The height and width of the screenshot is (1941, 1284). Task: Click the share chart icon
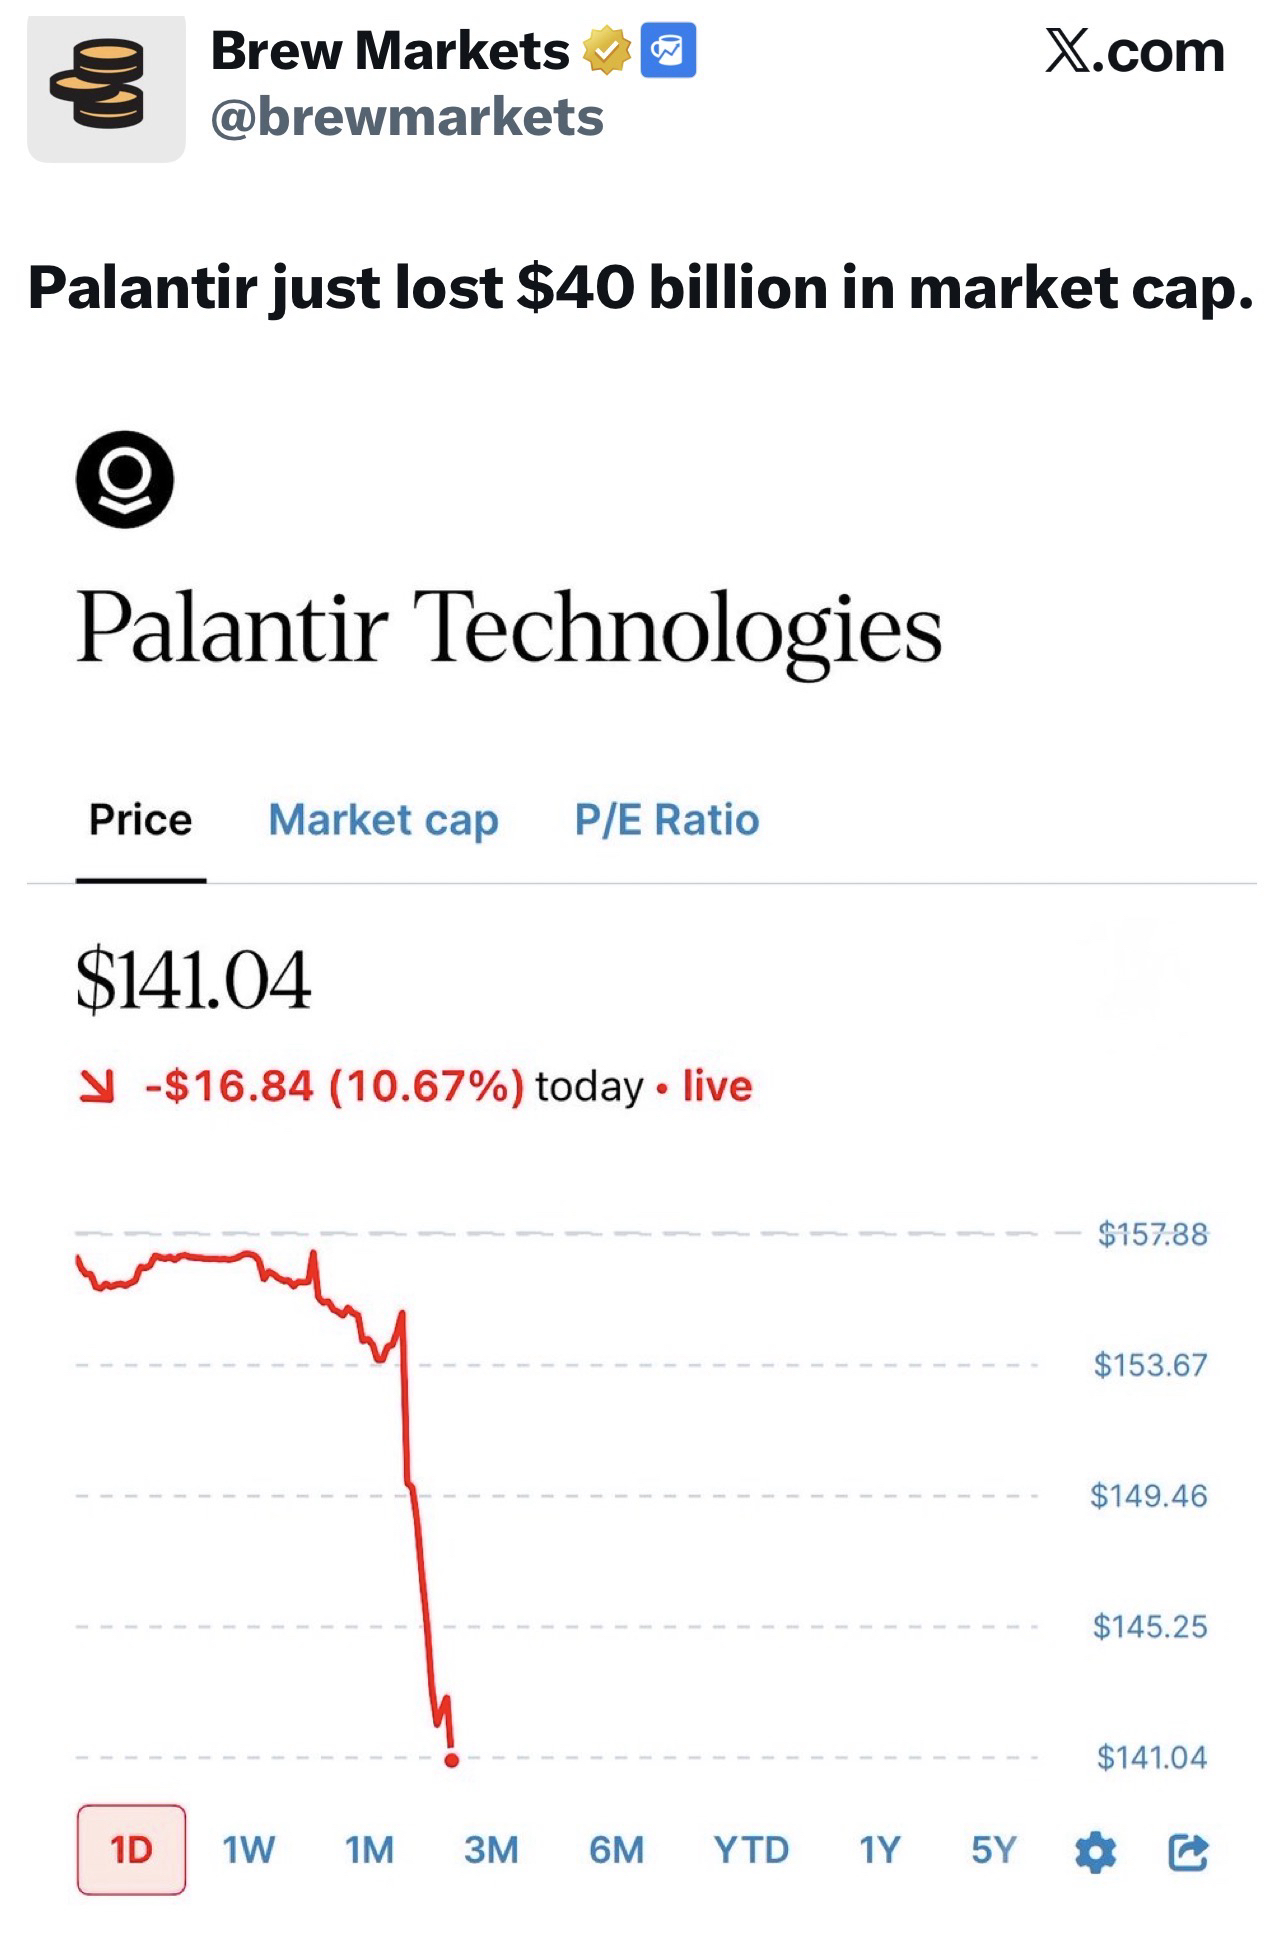[x=1187, y=1851]
